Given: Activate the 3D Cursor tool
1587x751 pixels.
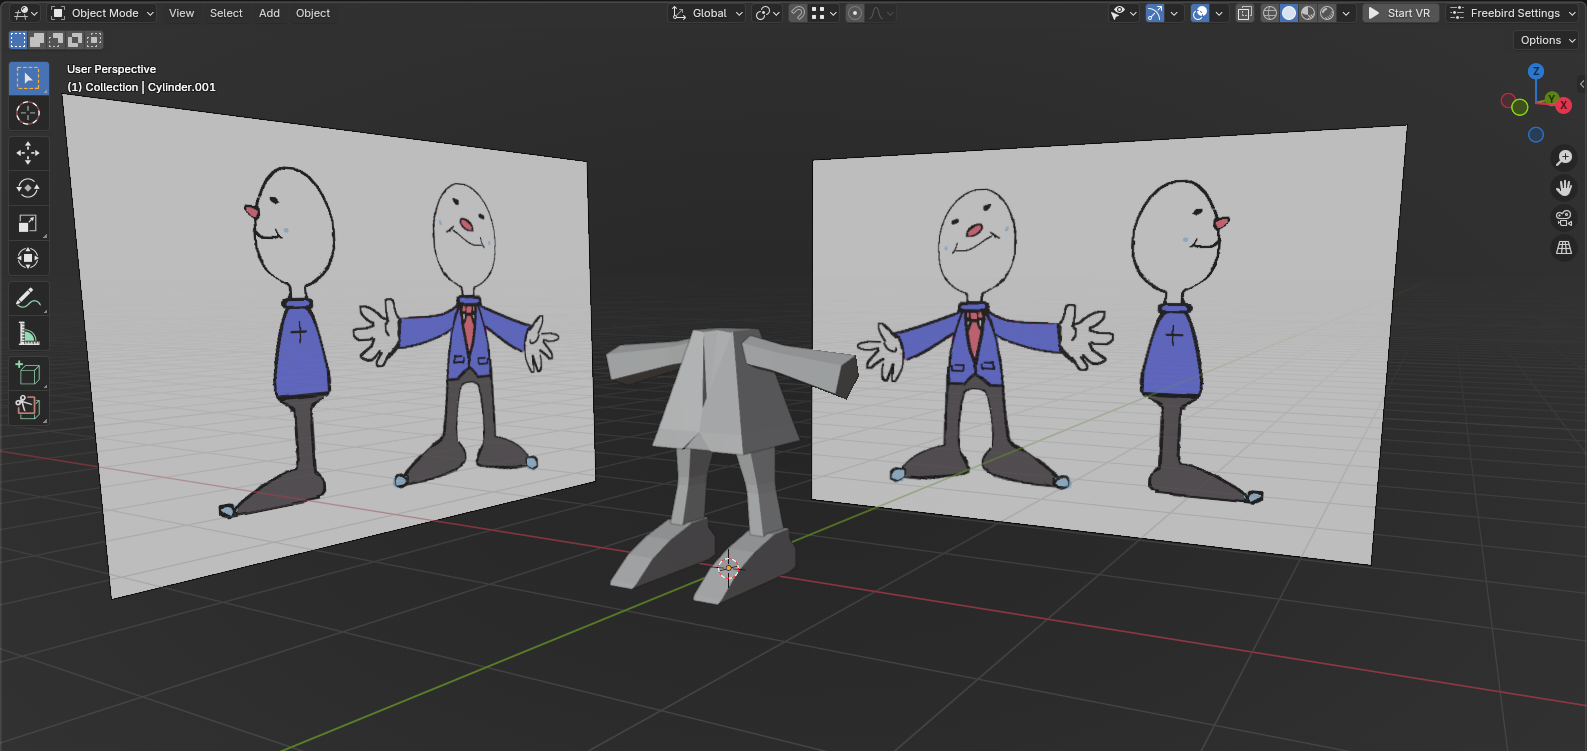Looking at the screenshot, I should point(28,113).
